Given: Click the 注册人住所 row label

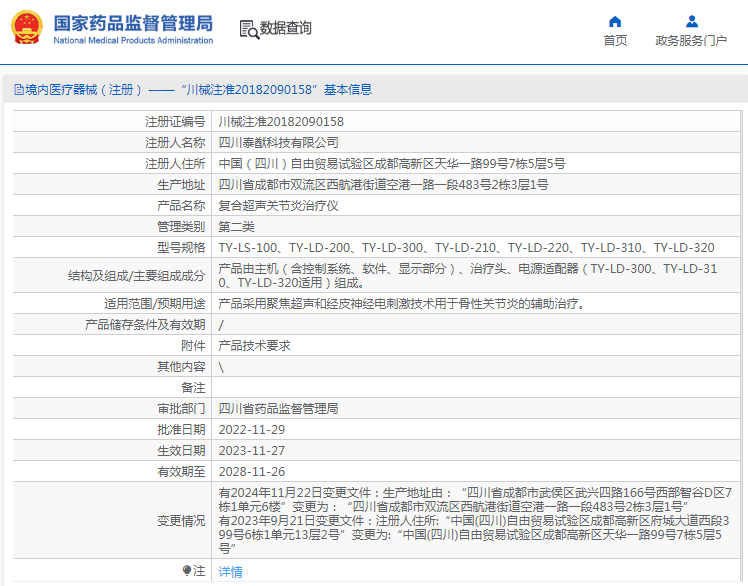Looking at the screenshot, I should [x=175, y=164].
